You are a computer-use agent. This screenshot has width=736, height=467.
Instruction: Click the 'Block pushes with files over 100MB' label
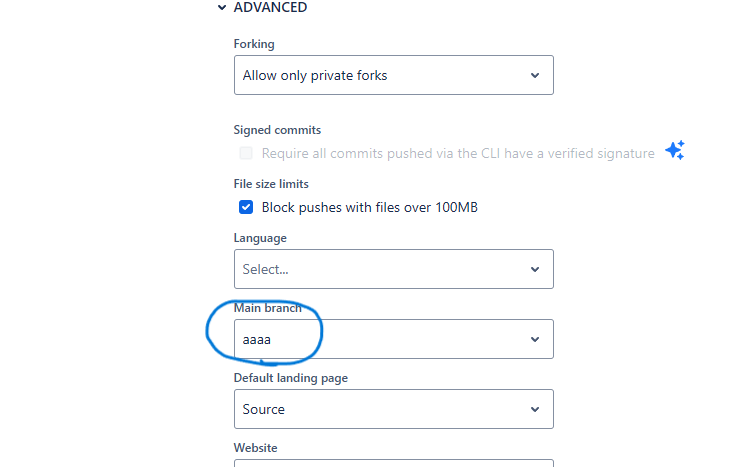click(x=370, y=207)
